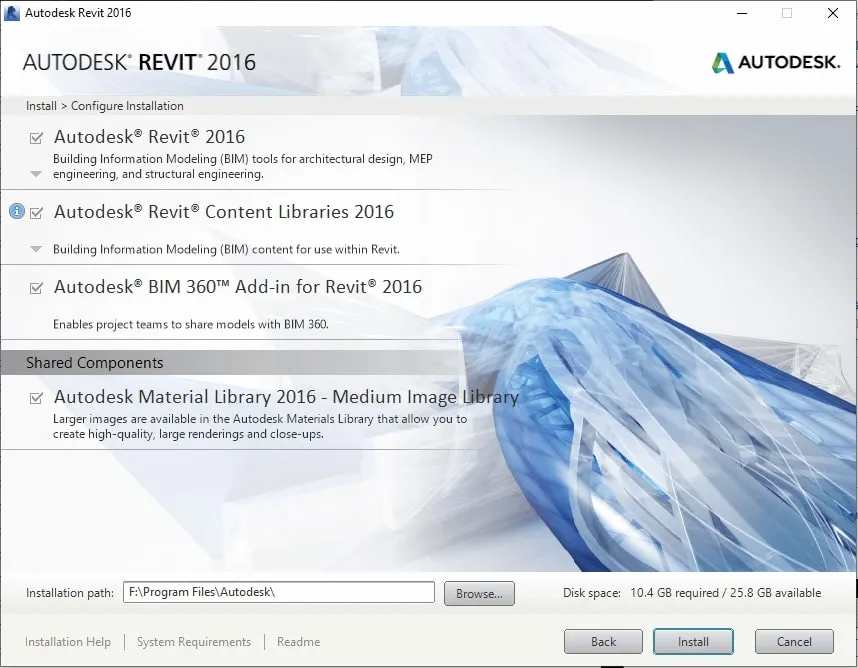Open the System Requirements link
This screenshot has height=668, width=858.
coord(194,642)
